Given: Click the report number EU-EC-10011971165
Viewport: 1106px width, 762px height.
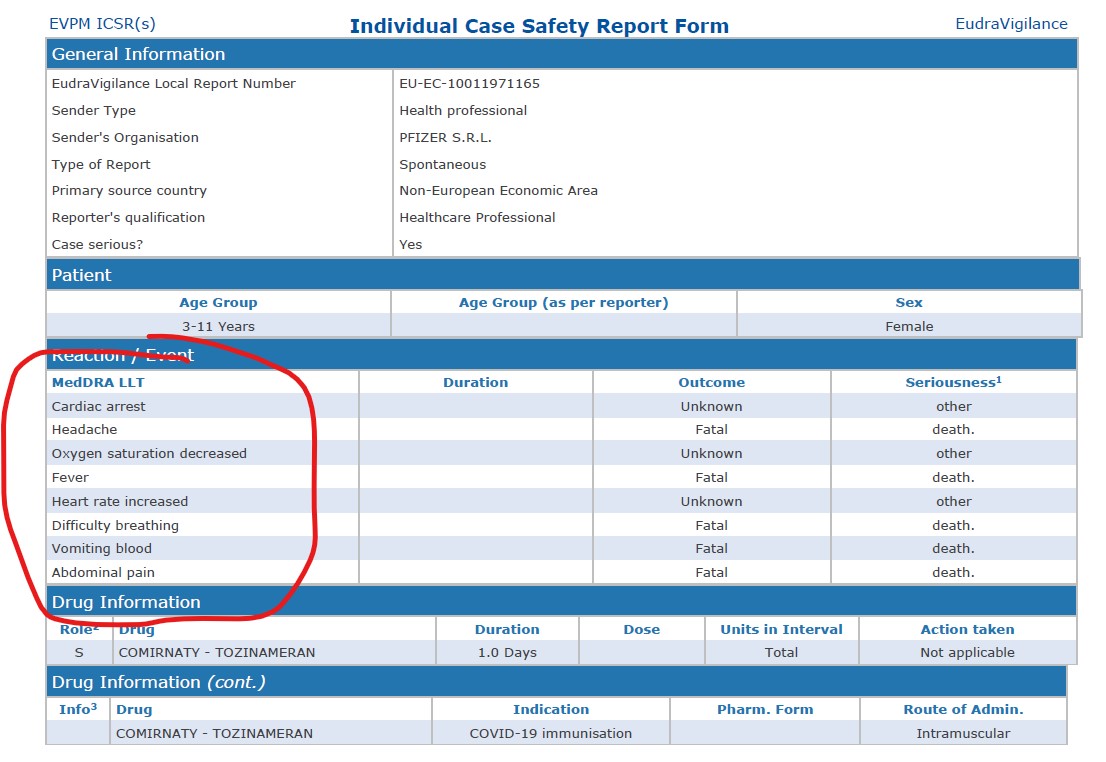Looking at the screenshot, I should point(469,84).
